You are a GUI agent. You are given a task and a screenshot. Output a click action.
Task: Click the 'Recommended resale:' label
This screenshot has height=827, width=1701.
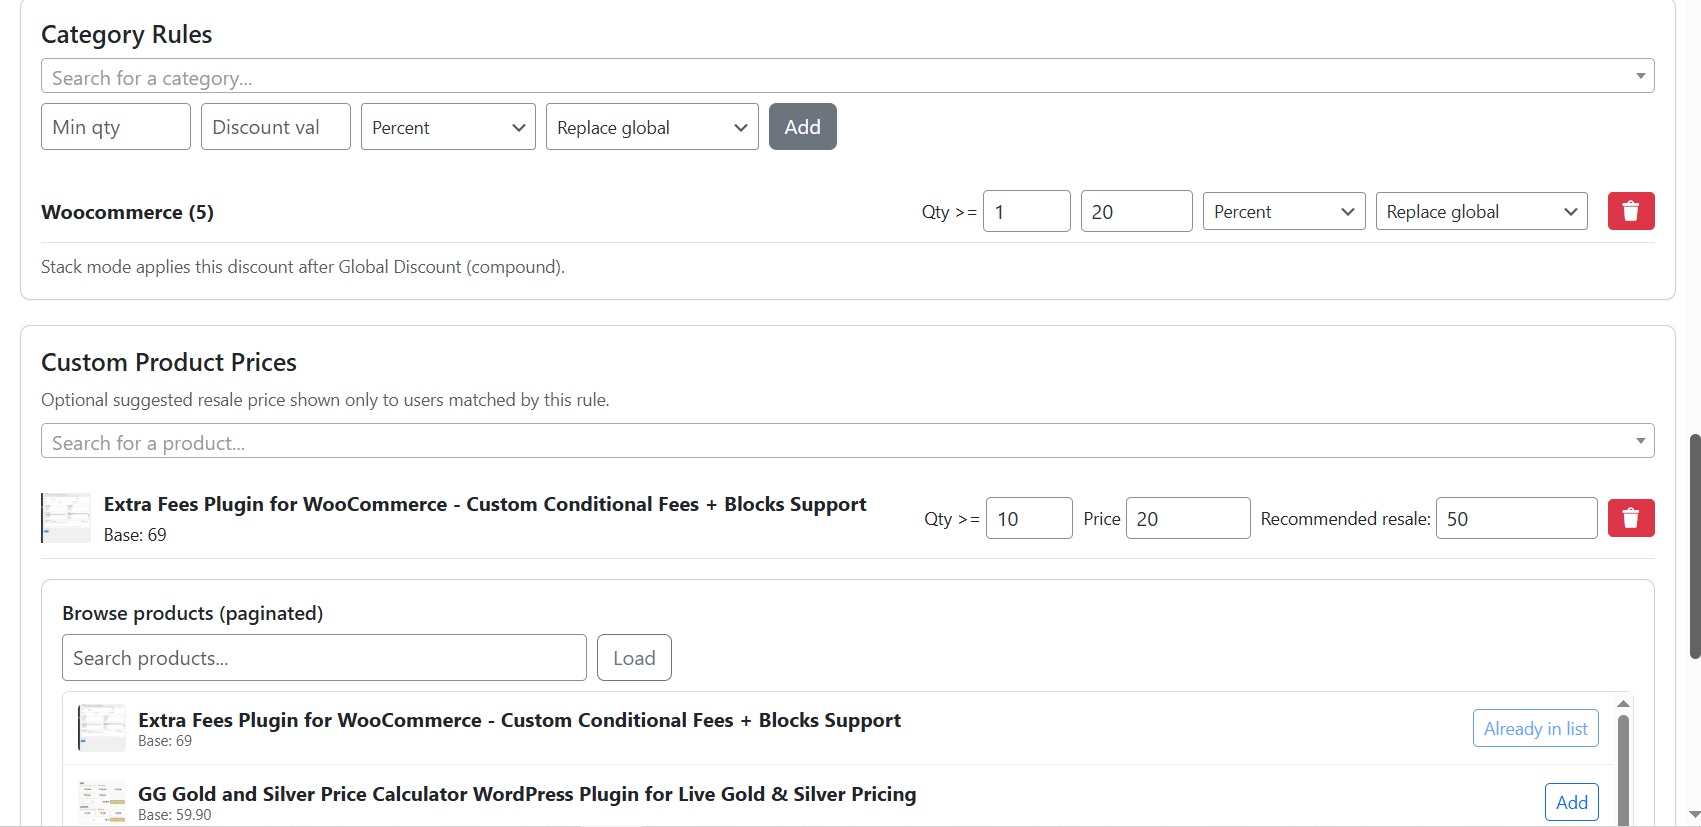click(1345, 519)
